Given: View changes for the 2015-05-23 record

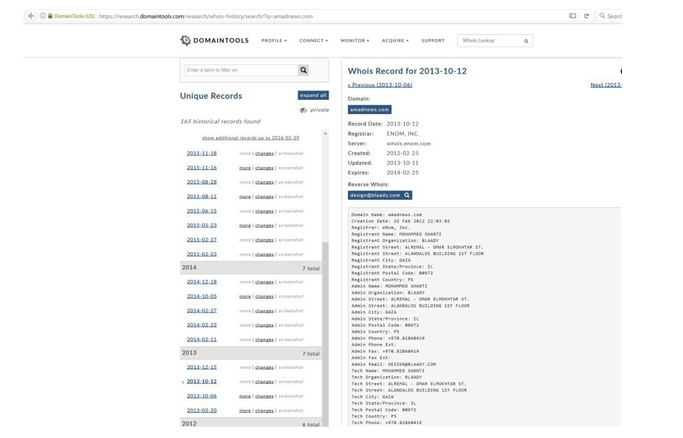Looking at the screenshot, I should click(x=264, y=226).
